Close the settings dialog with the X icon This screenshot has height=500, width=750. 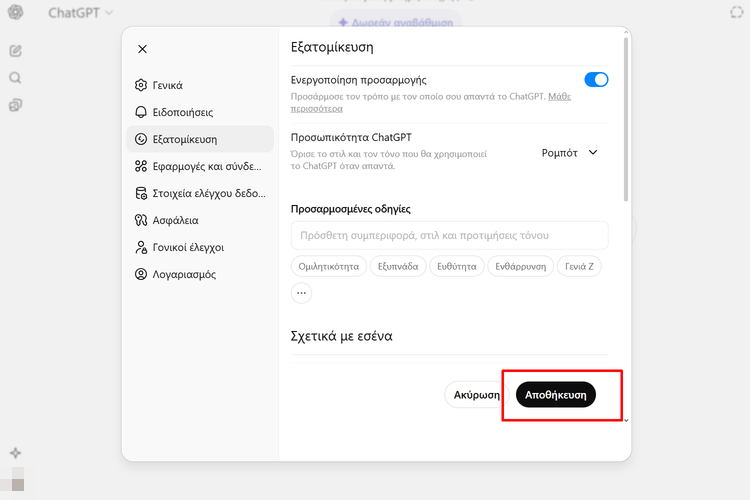tap(142, 49)
